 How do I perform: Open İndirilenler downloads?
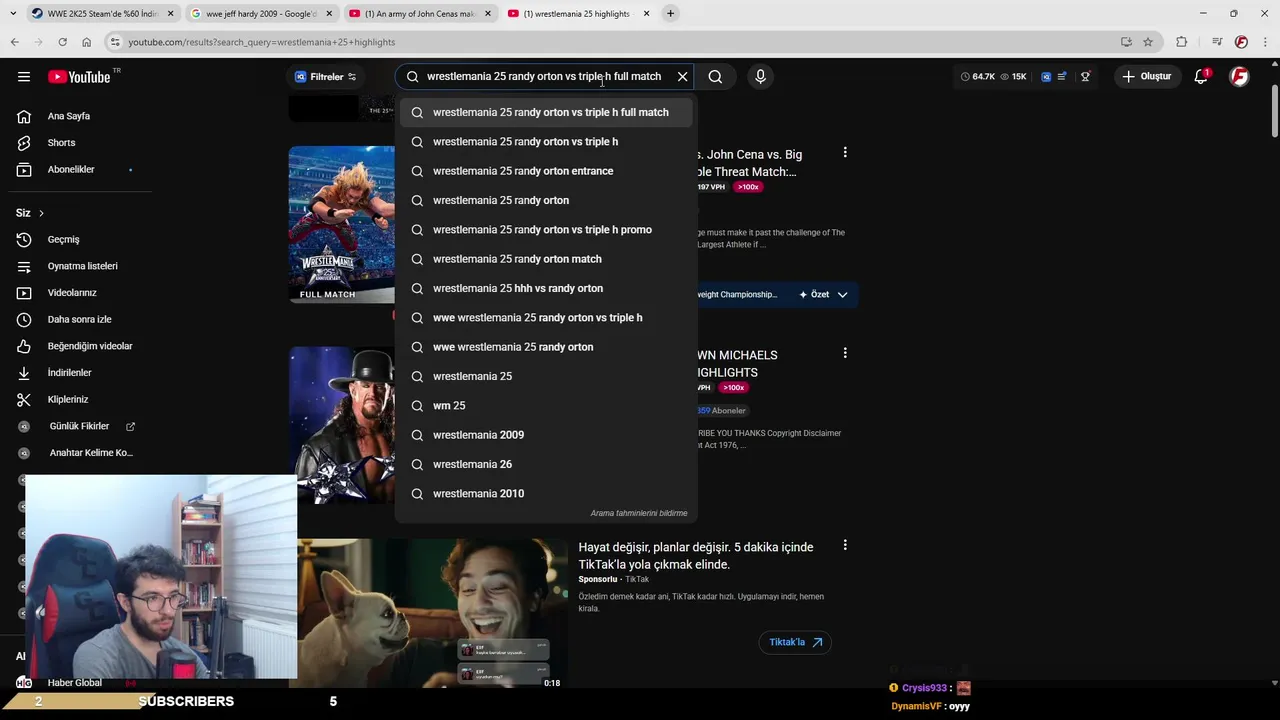tap(69, 373)
